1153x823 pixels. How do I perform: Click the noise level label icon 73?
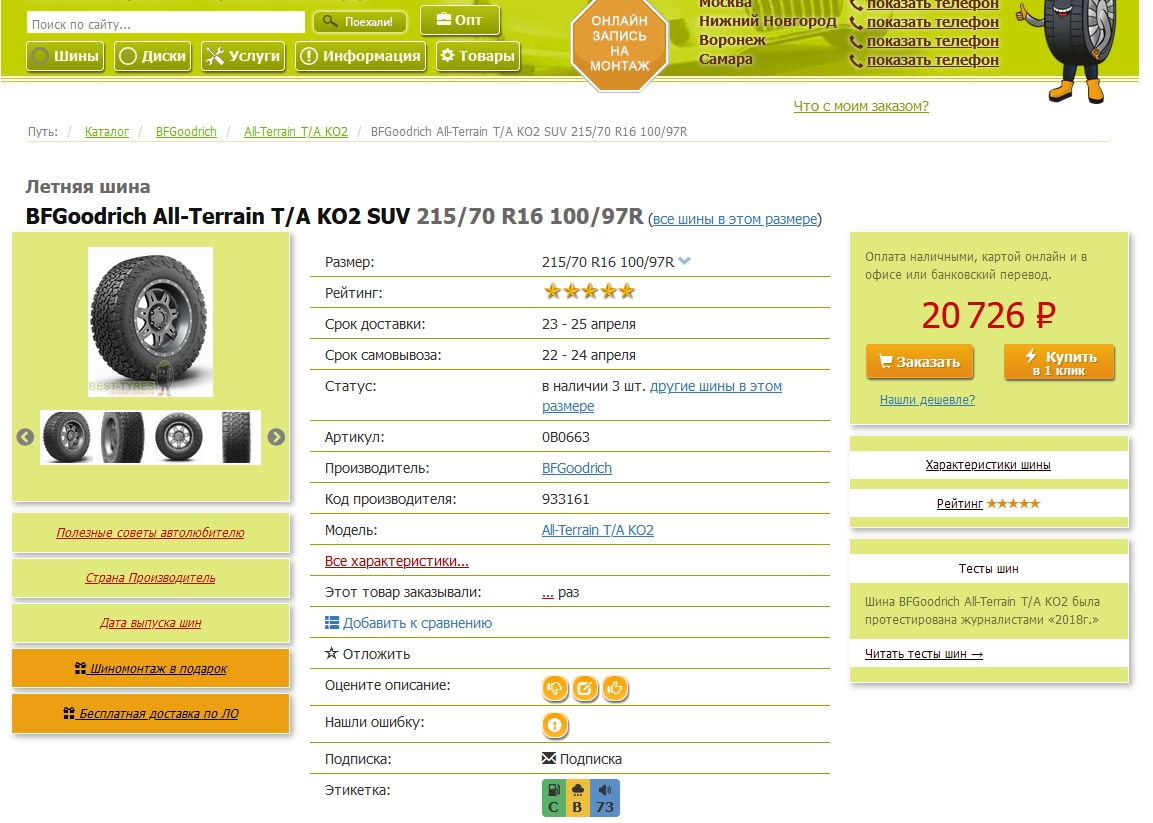(604, 799)
